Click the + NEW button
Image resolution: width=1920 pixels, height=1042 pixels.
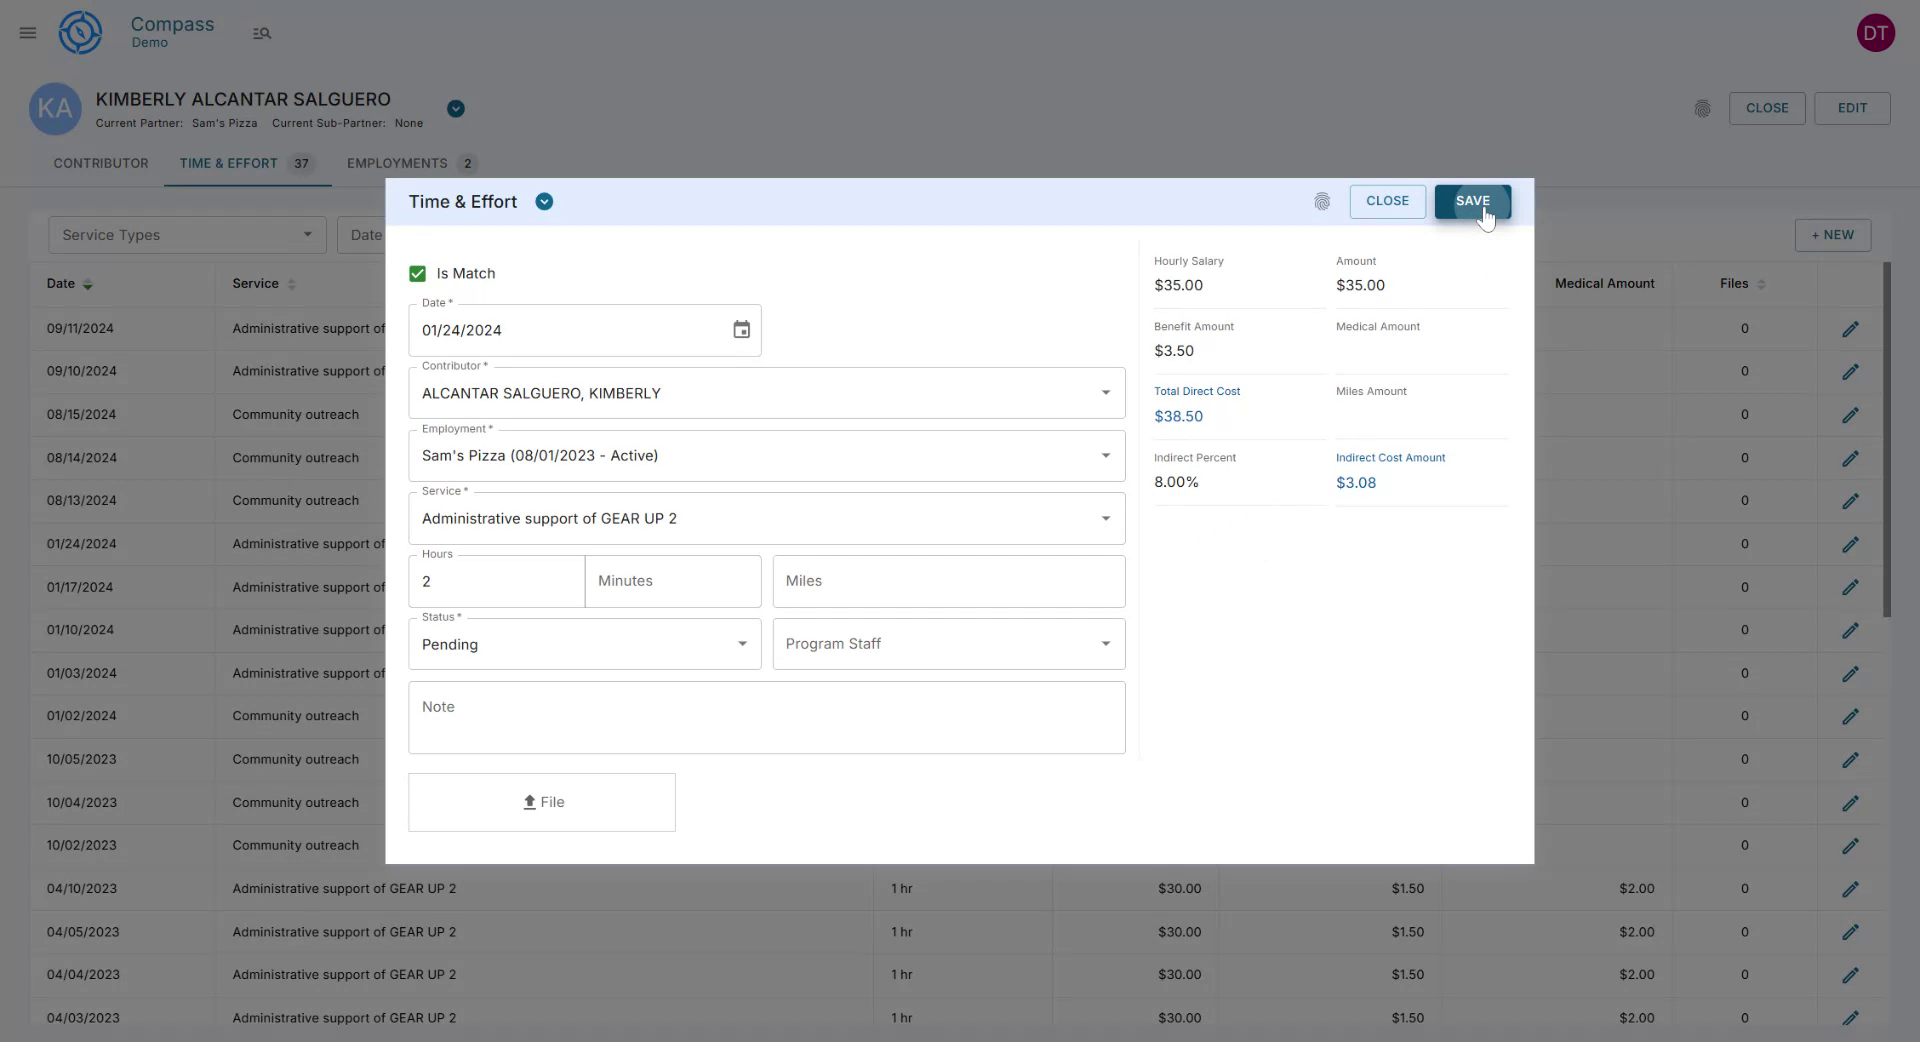1832,235
